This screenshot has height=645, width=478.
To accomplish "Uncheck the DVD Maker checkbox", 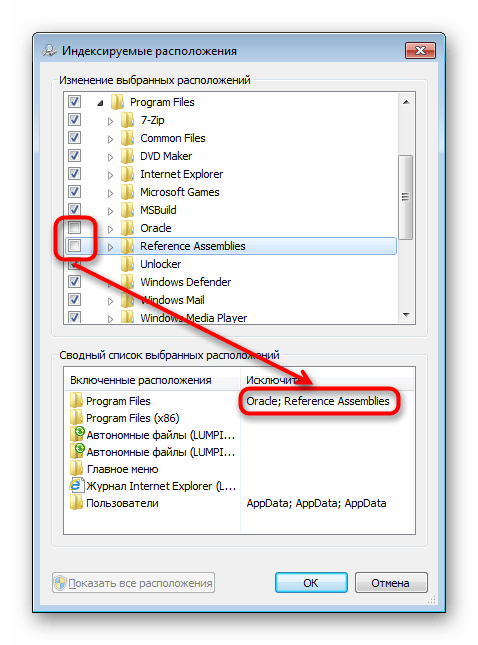I will click(74, 155).
